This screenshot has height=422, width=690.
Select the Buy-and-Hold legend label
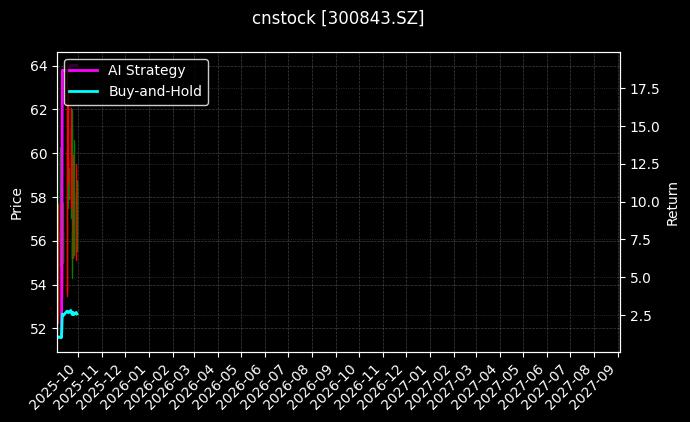click(155, 91)
